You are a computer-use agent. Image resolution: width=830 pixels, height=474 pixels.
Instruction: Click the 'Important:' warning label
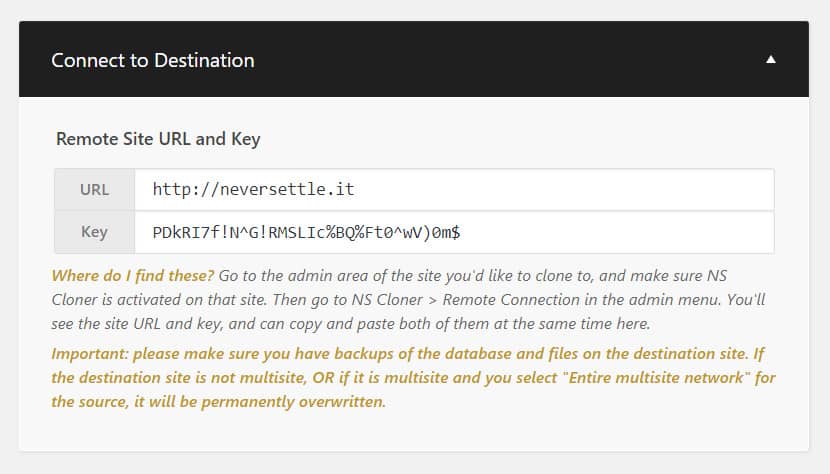coord(95,354)
